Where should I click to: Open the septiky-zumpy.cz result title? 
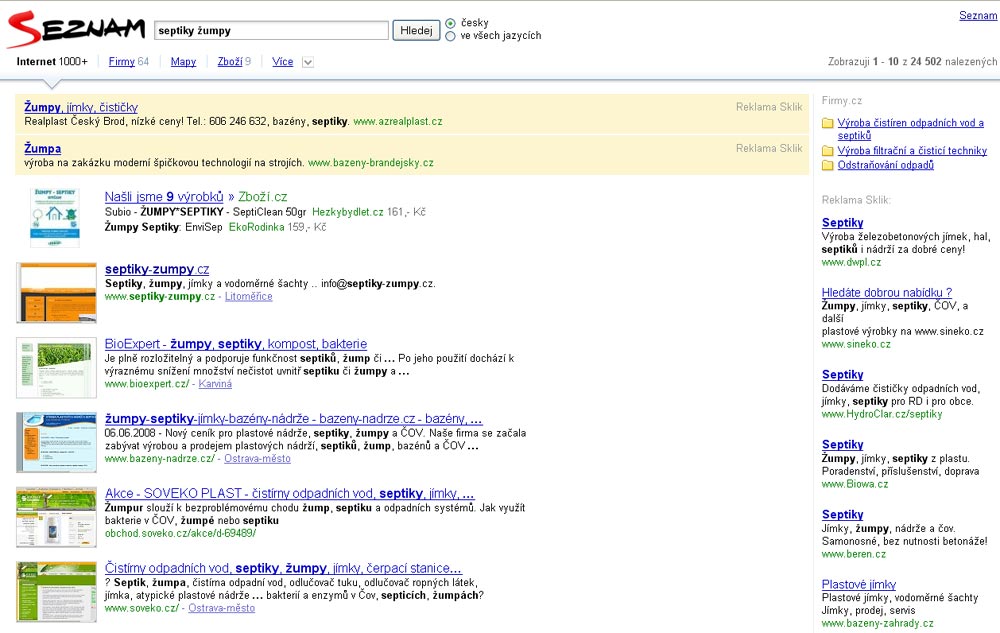pos(157,269)
